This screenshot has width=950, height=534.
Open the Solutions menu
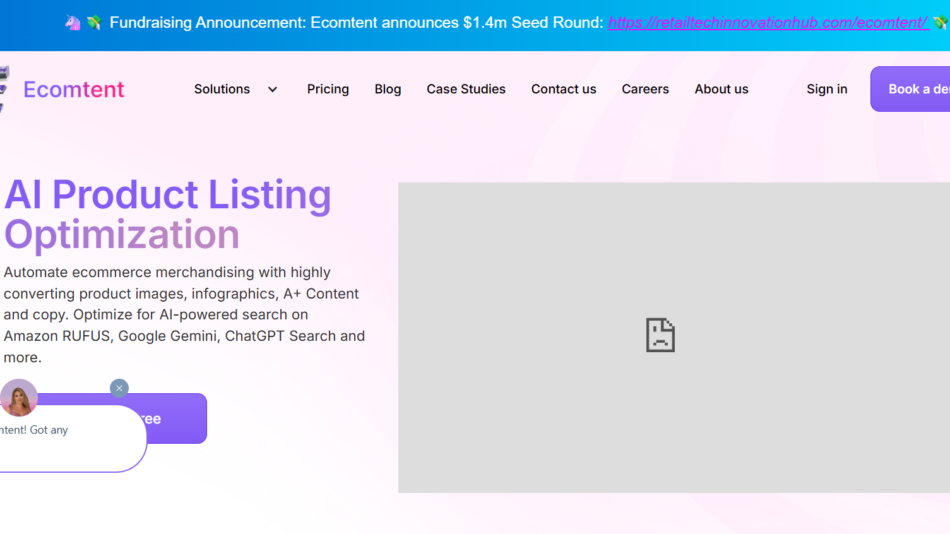pyautogui.click(x=222, y=89)
